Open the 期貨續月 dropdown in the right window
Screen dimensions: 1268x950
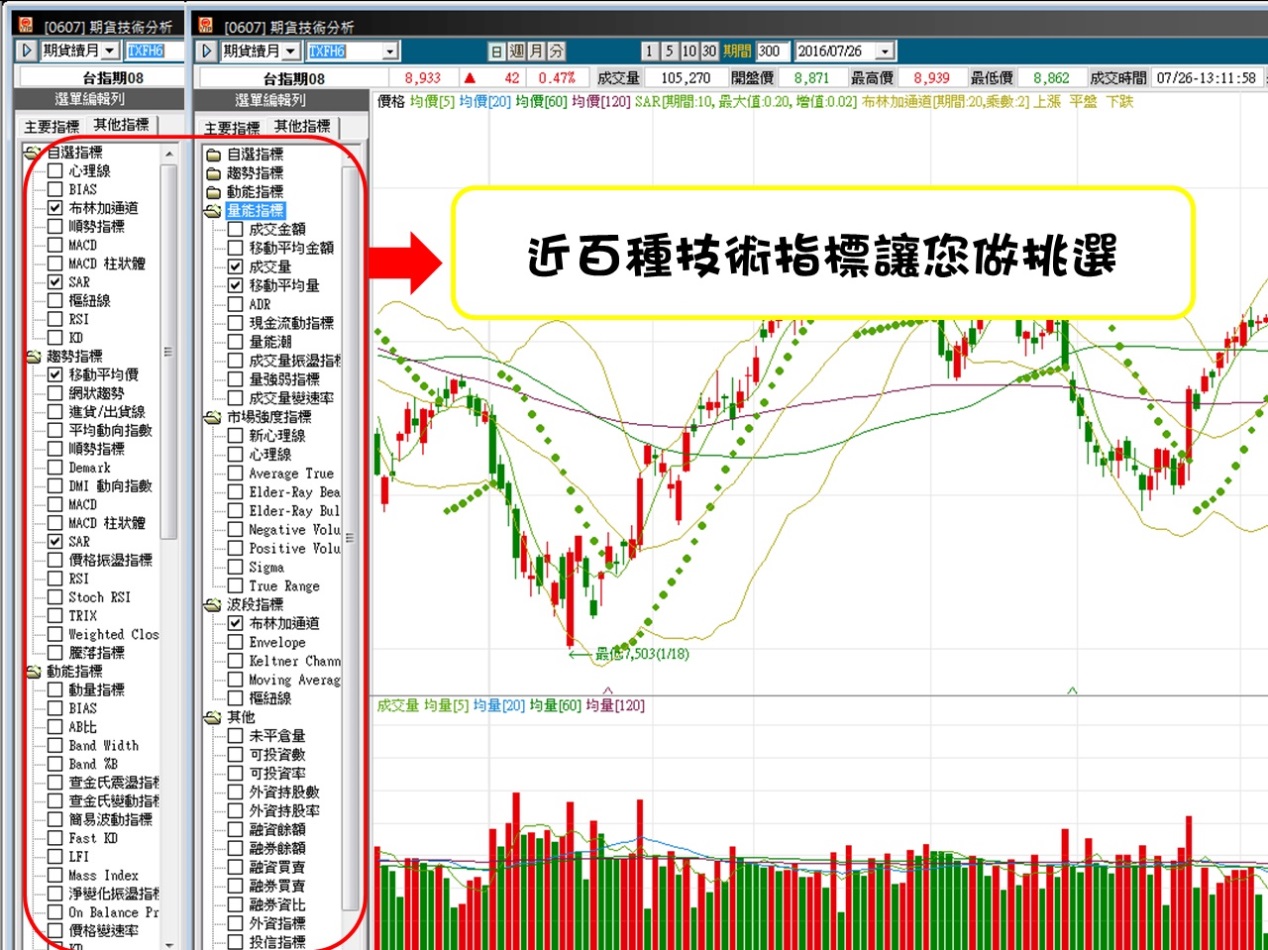tap(291, 51)
